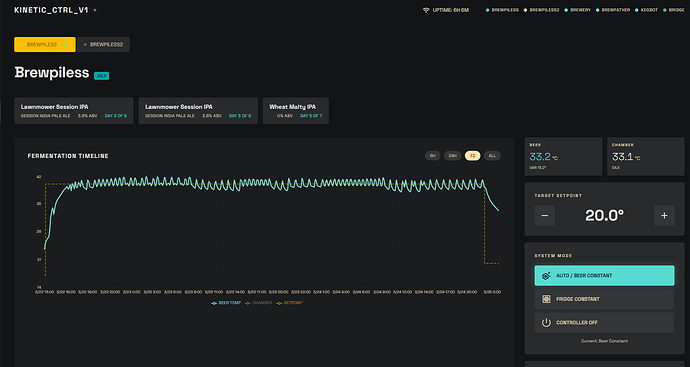Viewport: 690px width, 367px height.
Task: Select Auto / Beer Constant system mode
Action: click(x=604, y=275)
